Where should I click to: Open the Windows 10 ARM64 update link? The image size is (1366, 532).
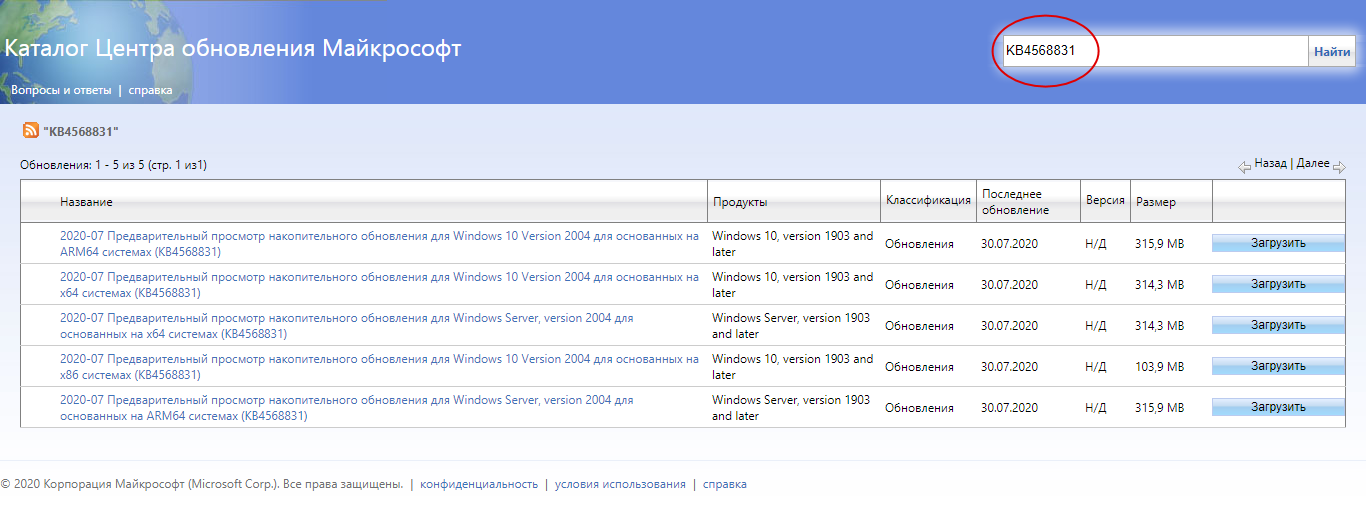(379, 244)
